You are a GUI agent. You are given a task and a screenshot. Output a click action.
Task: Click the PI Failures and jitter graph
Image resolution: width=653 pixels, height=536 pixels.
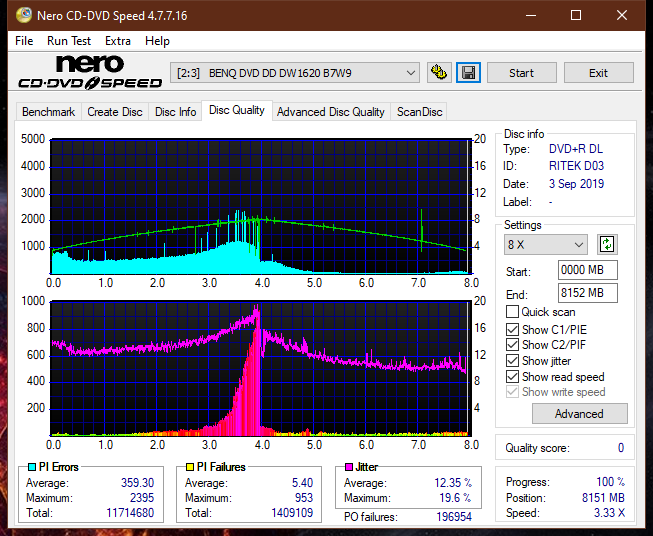pos(261,368)
